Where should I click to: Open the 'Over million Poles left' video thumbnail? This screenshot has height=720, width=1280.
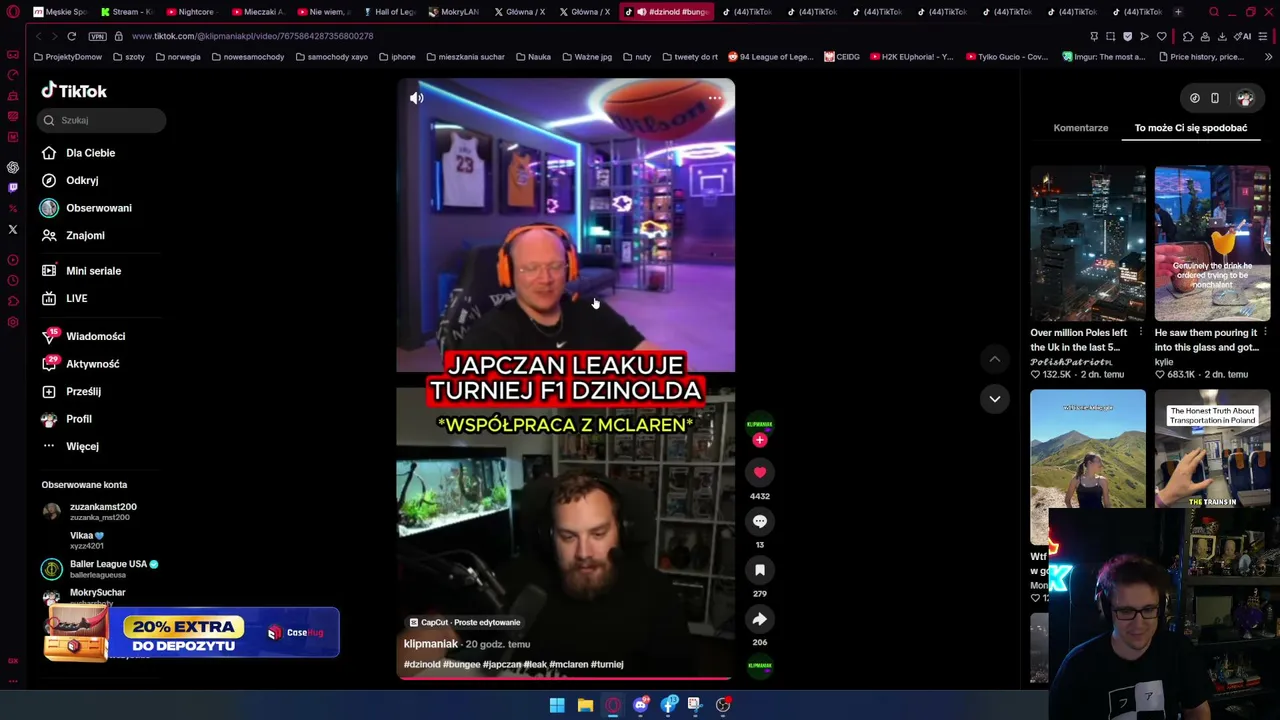tap(1088, 243)
